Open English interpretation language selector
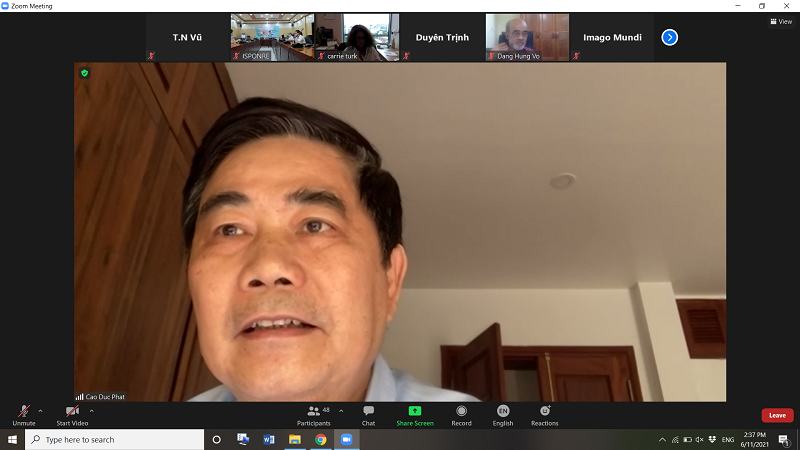 [503, 412]
